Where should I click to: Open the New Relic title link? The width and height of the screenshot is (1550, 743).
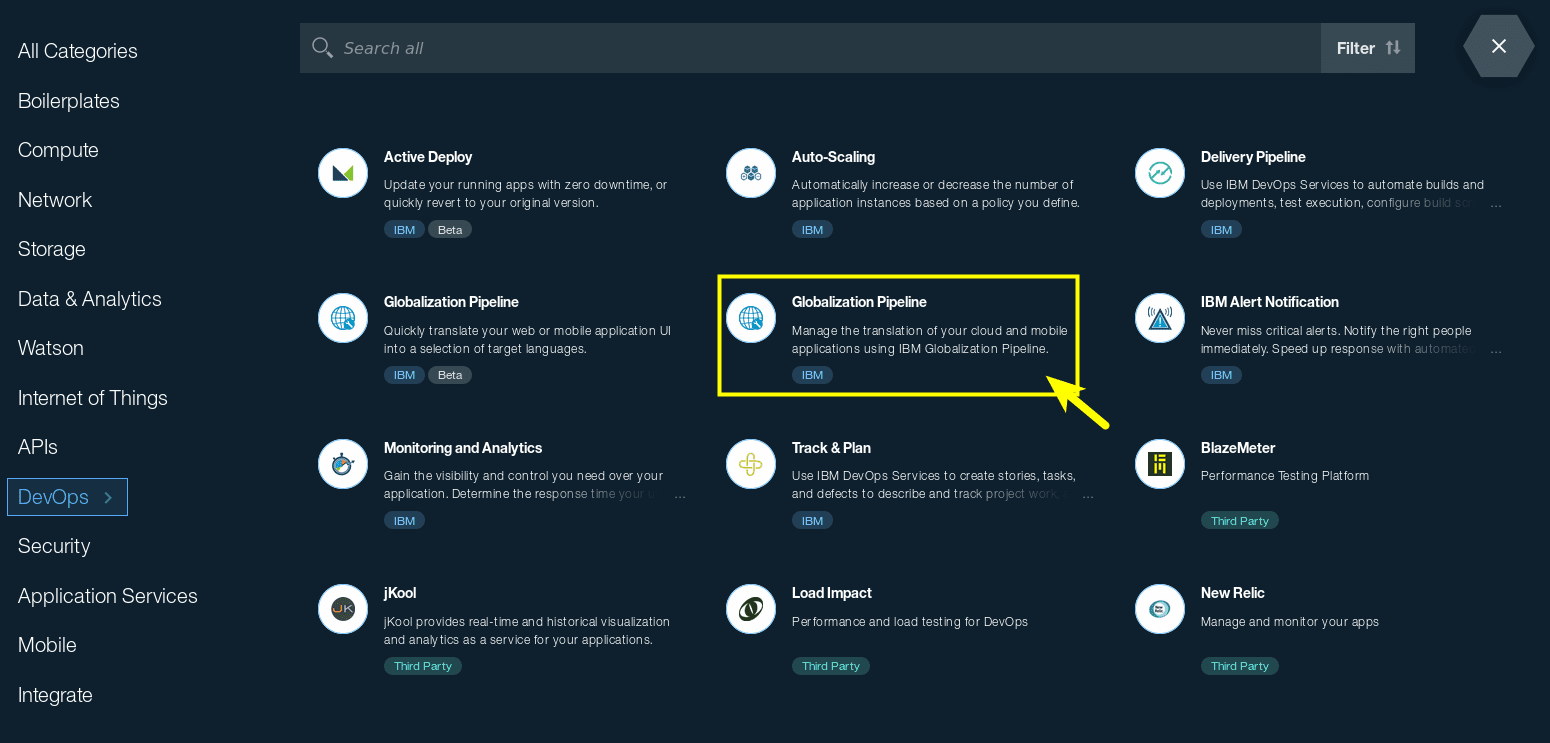1233,593
